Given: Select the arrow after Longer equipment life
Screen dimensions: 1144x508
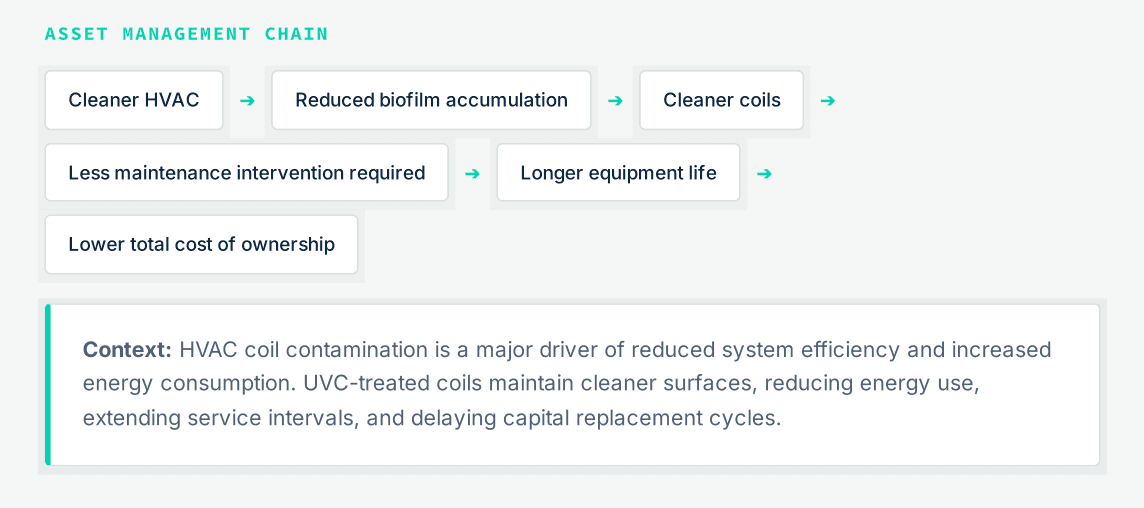Looking at the screenshot, I should pos(764,173).
